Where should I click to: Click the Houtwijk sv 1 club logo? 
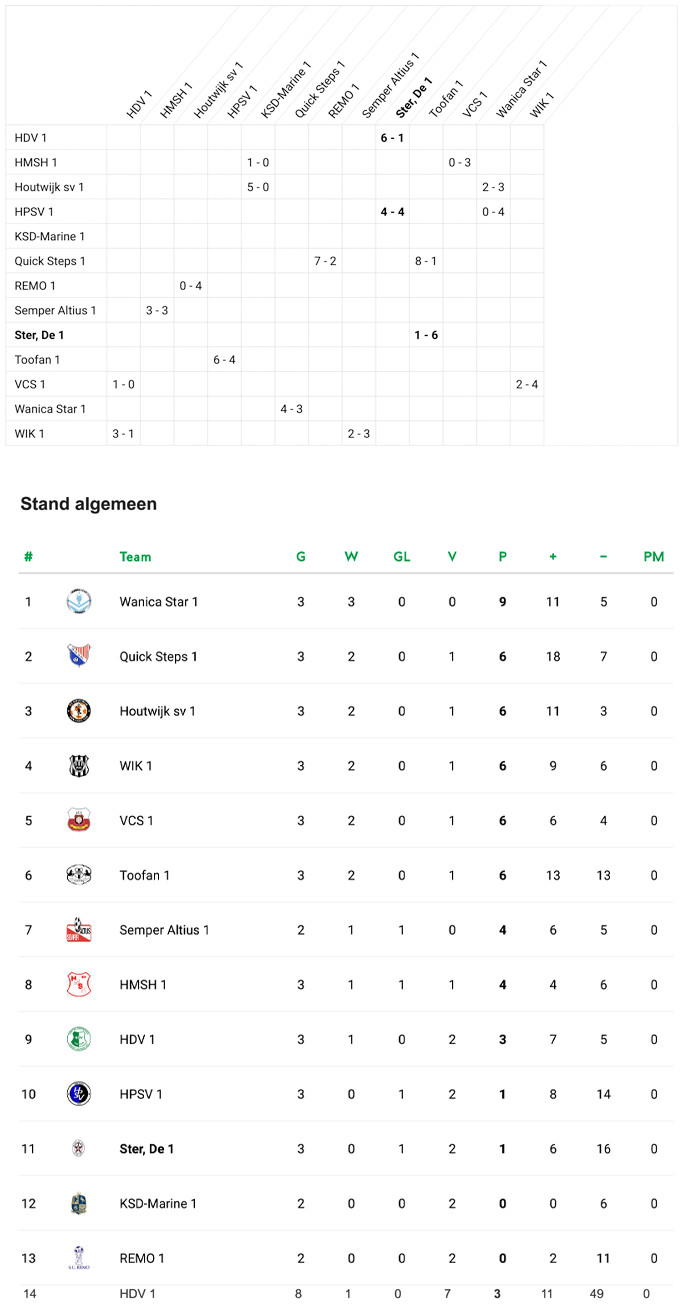tap(79, 711)
